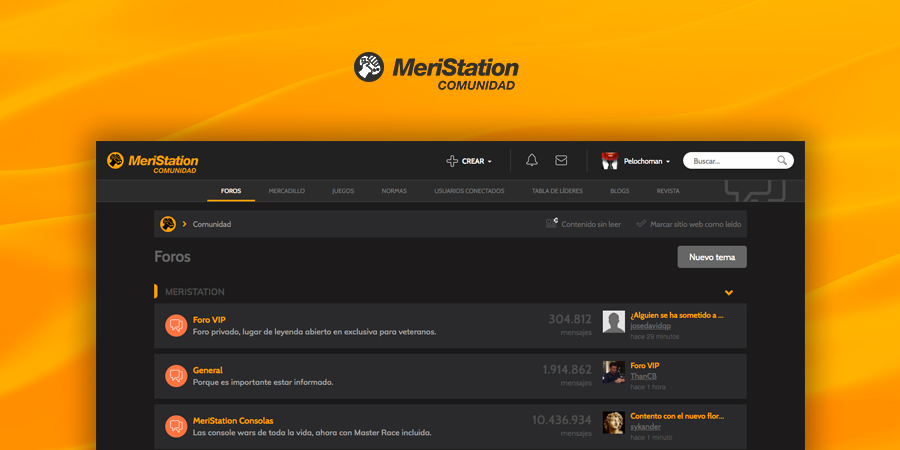Click the Foro VIP forum bubble icon

176,325
